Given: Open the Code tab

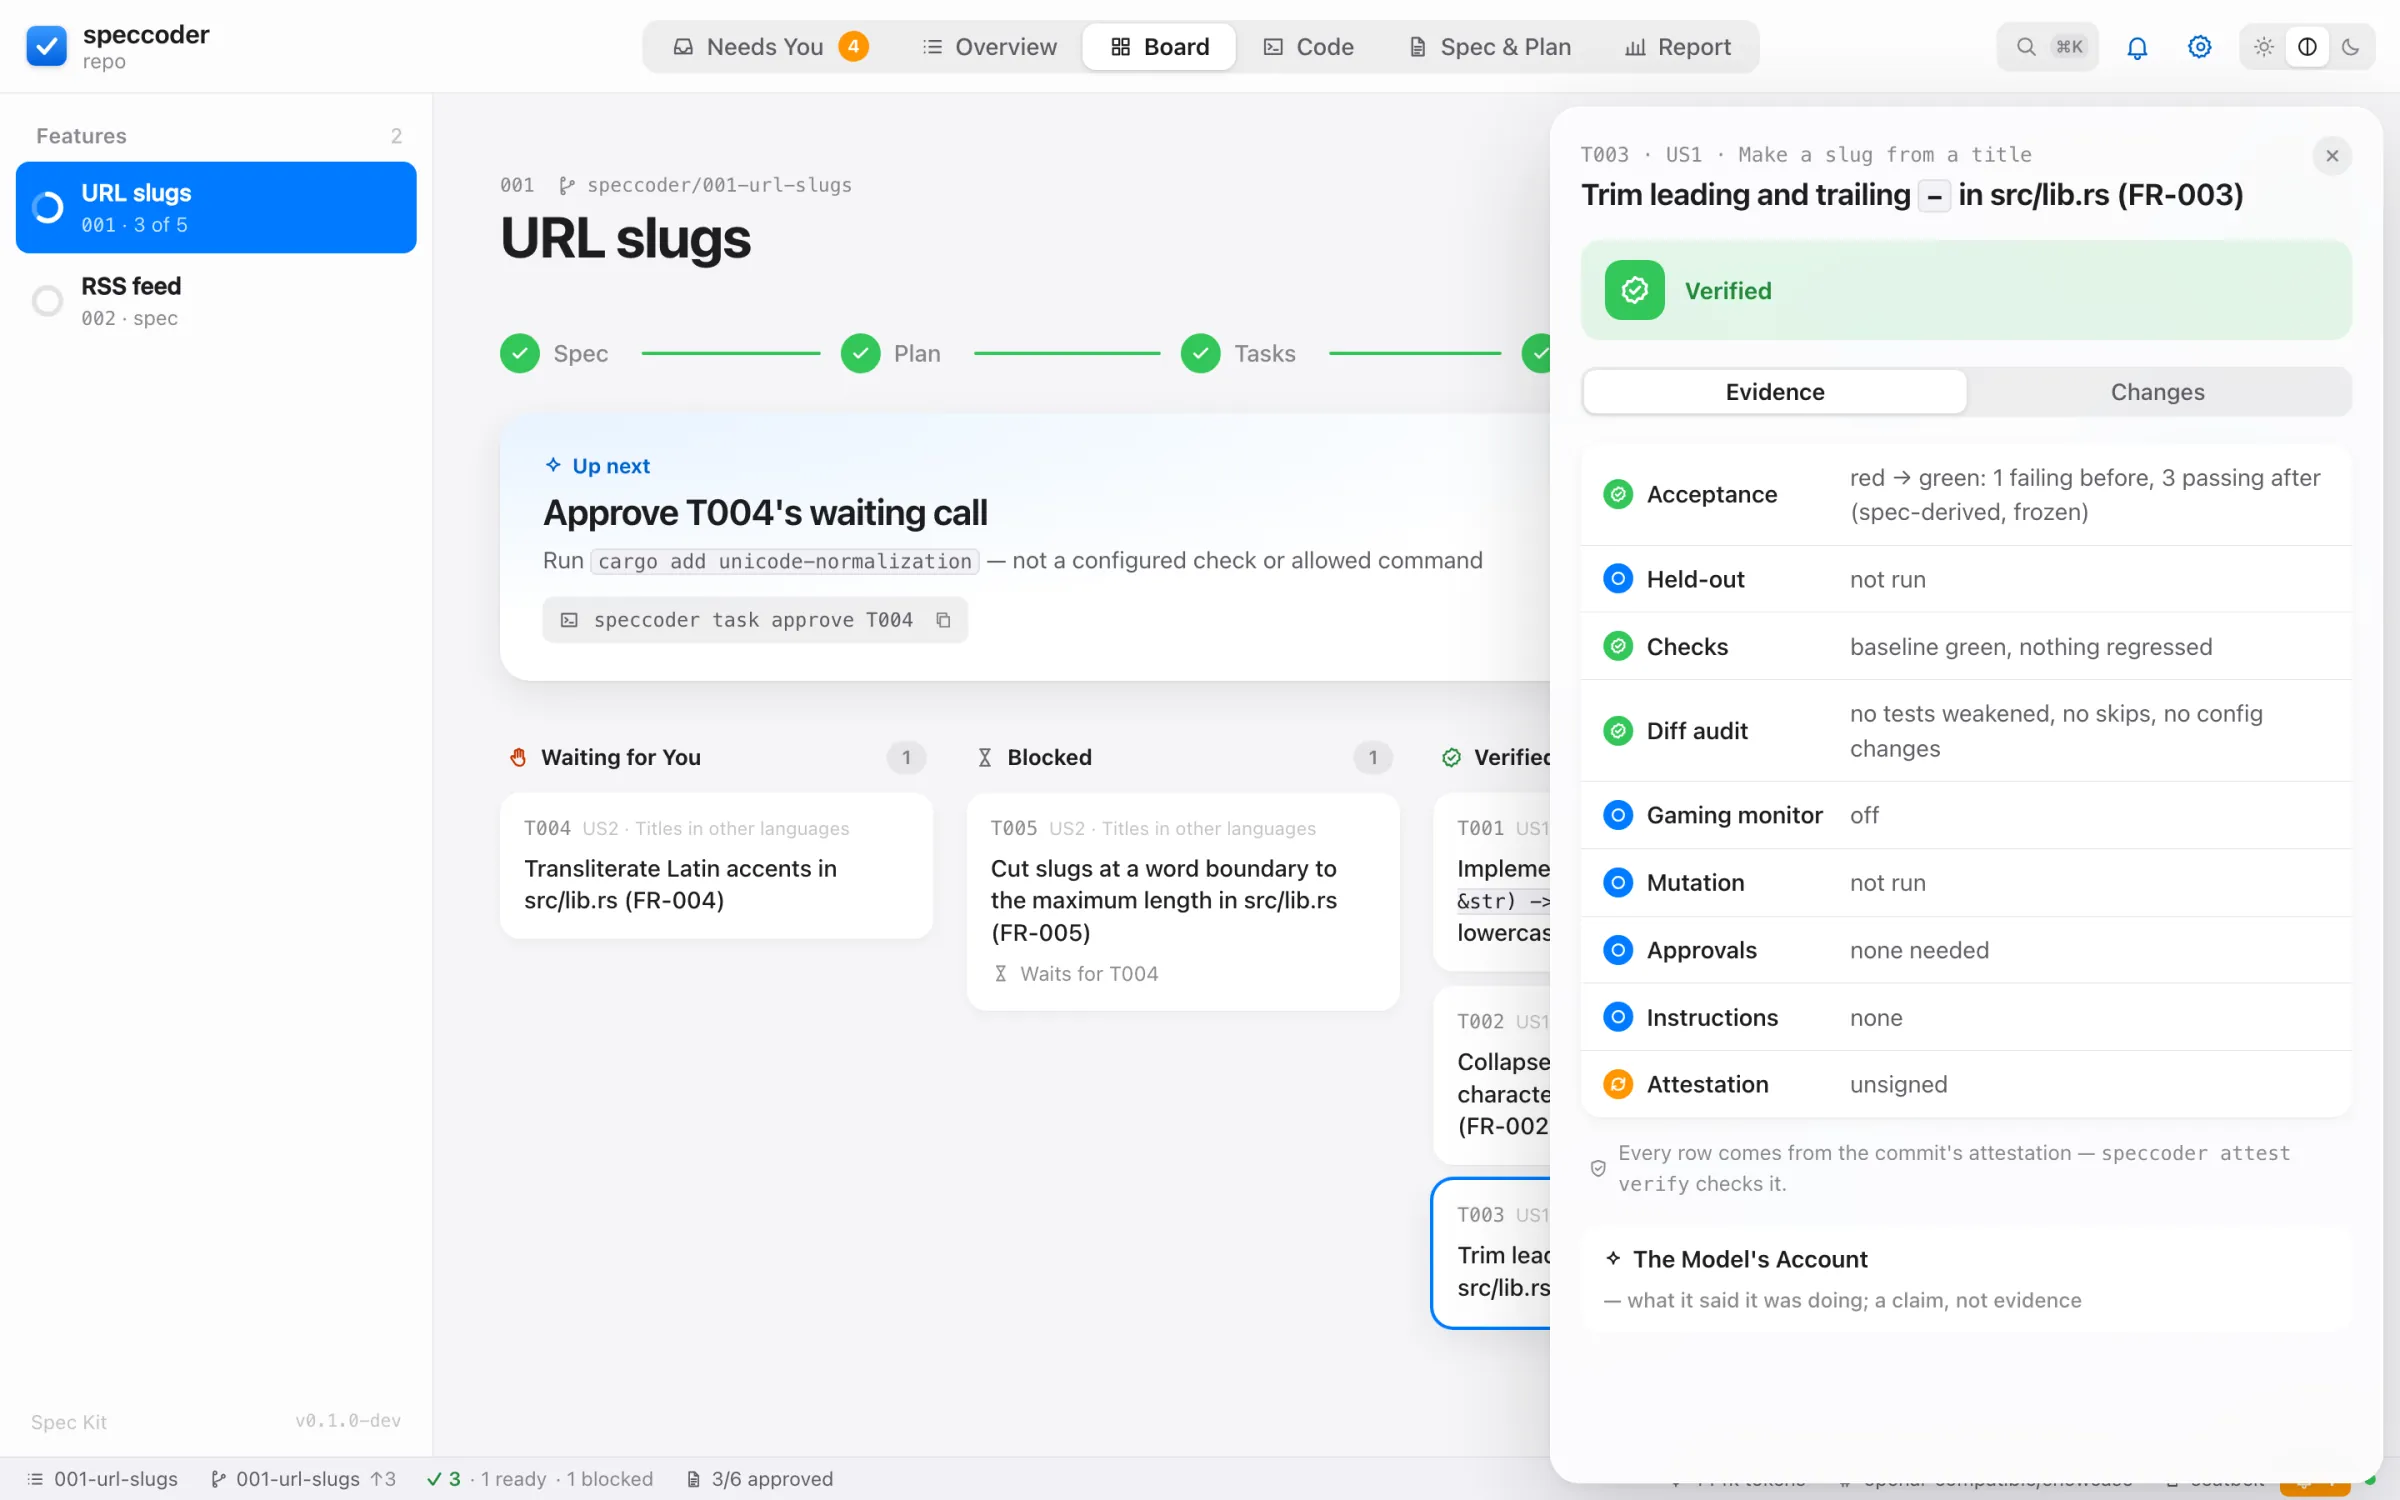Looking at the screenshot, I should [1308, 47].
